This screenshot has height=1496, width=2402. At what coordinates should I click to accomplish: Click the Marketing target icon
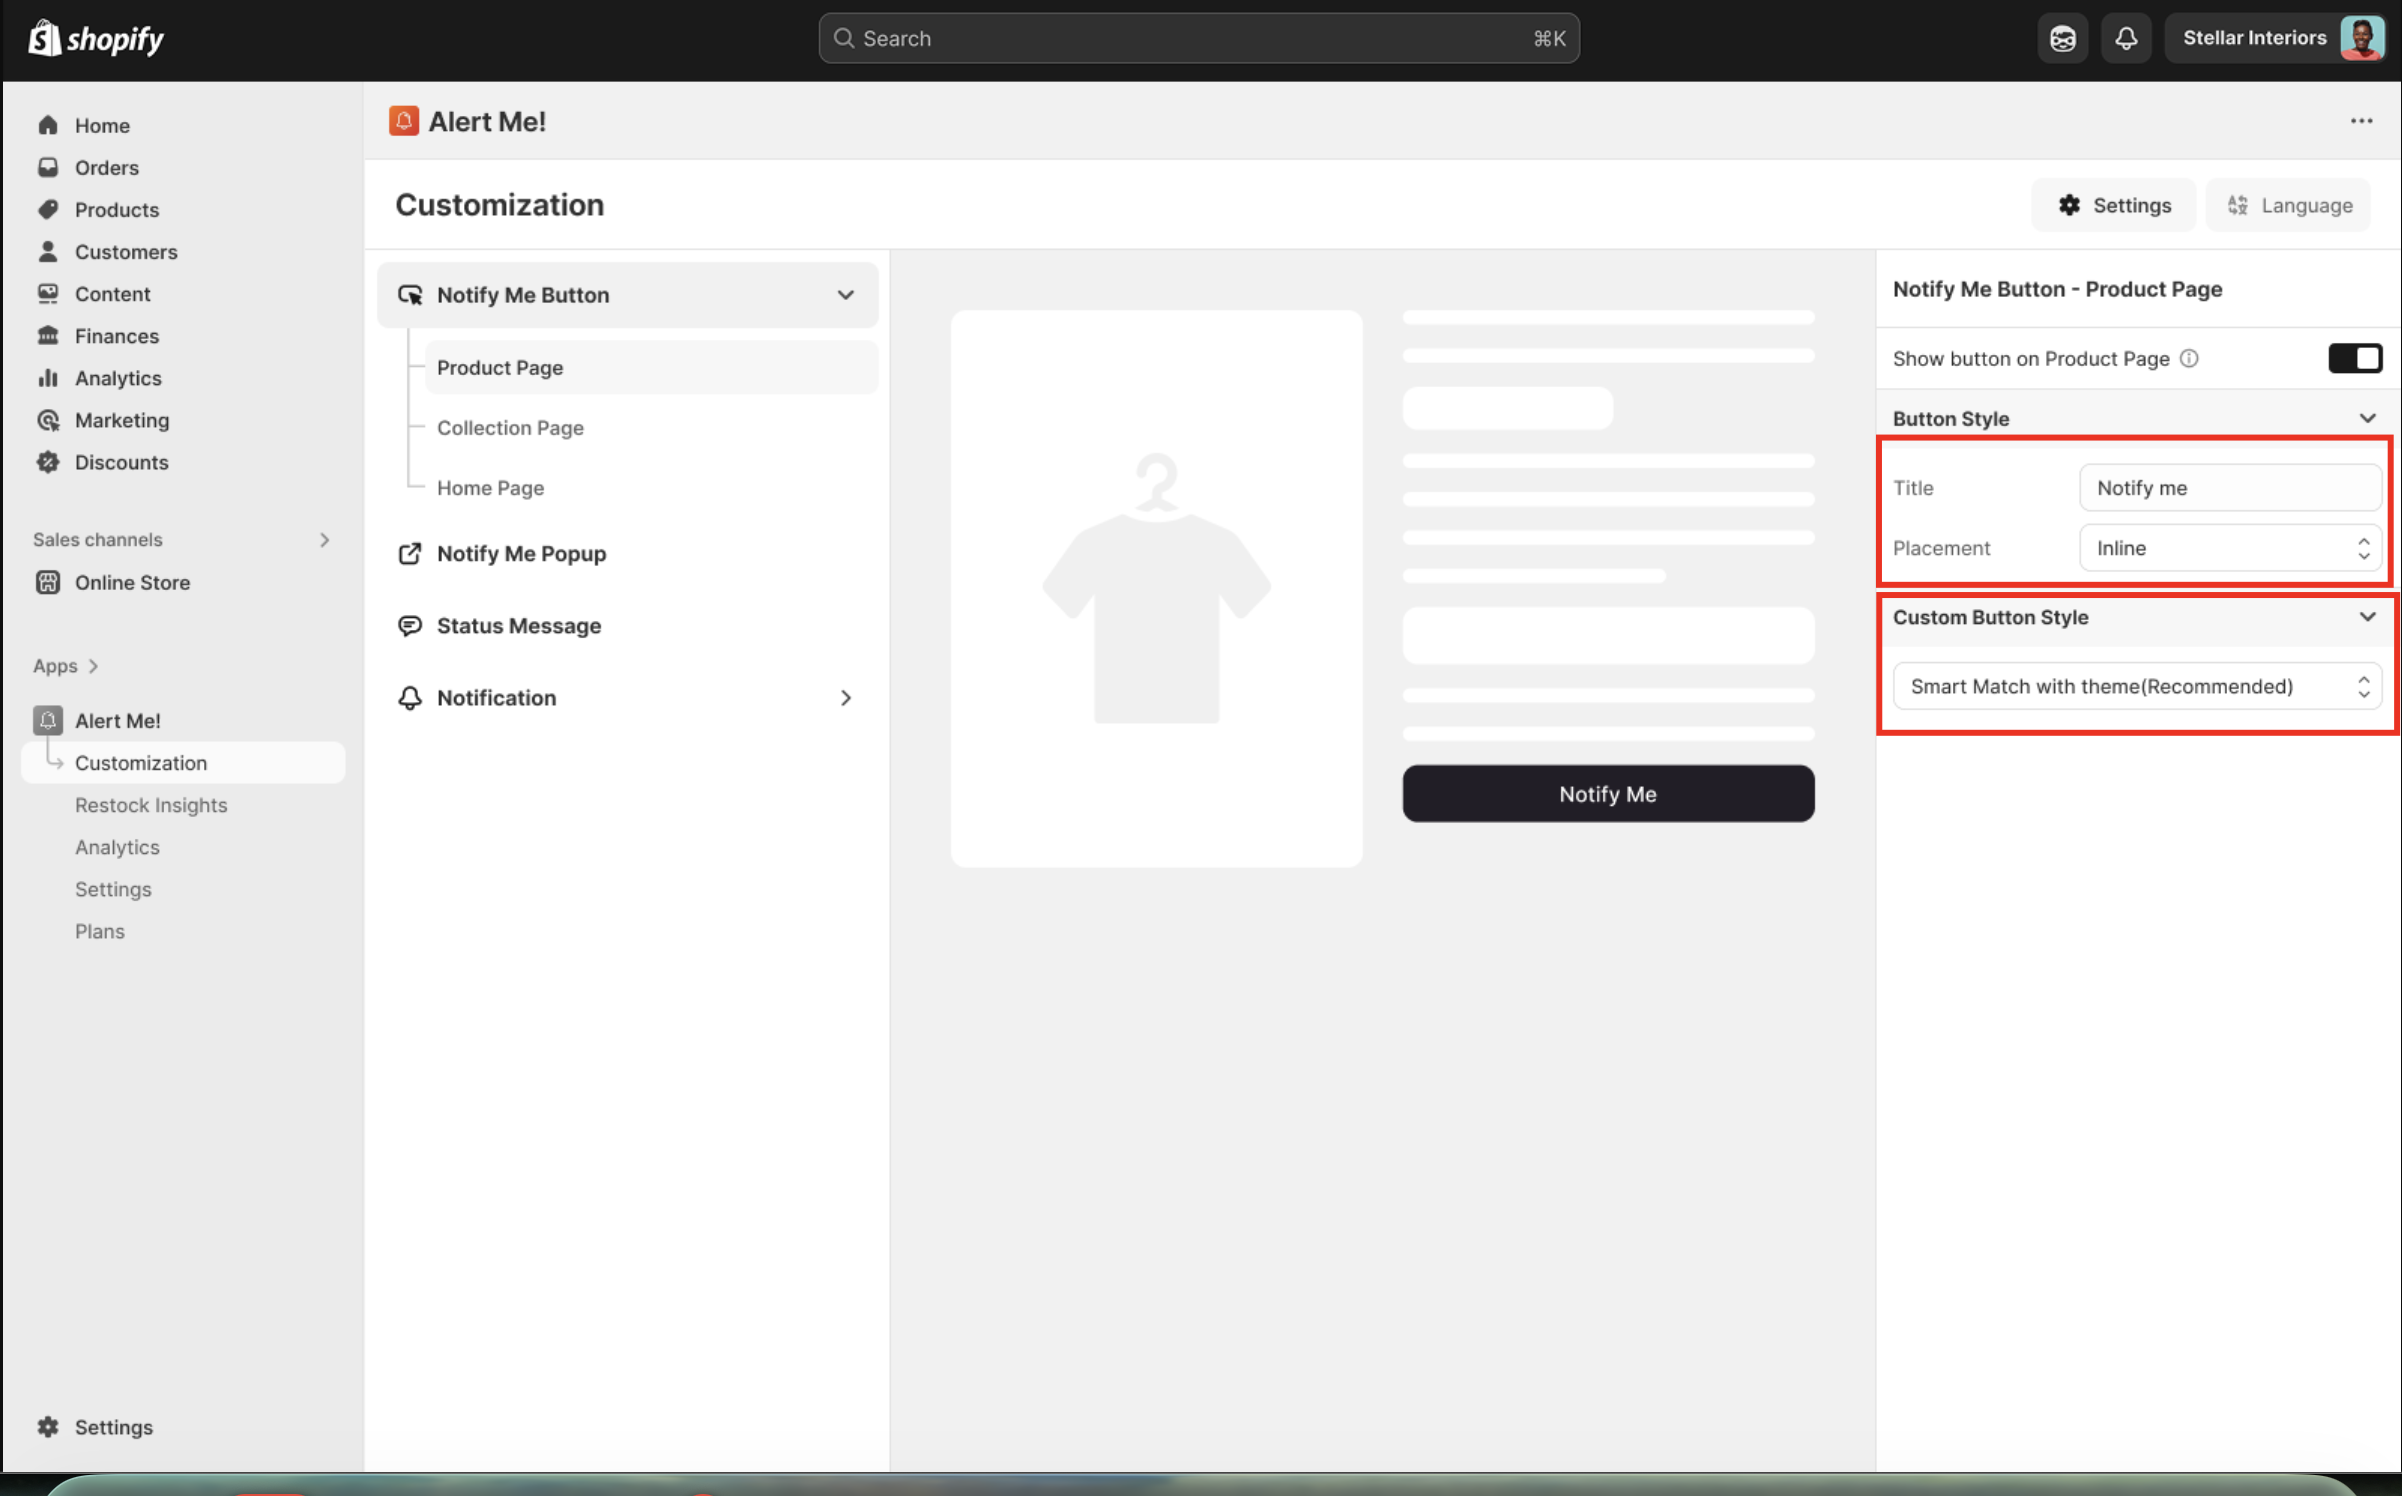48,419
